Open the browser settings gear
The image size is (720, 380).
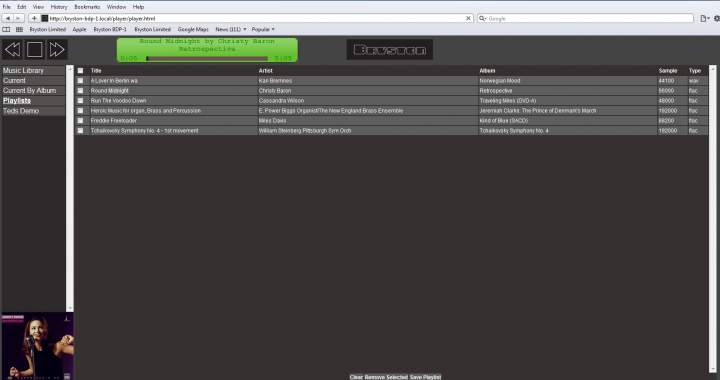point(716,18)
